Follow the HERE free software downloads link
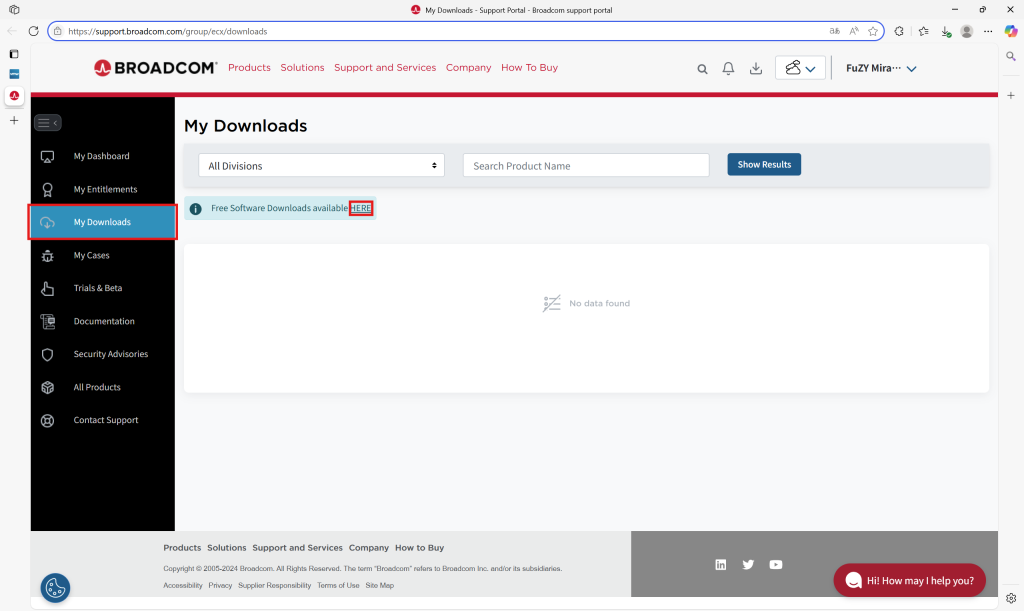This screenshot has height=611, width=1024. [360, 208]
